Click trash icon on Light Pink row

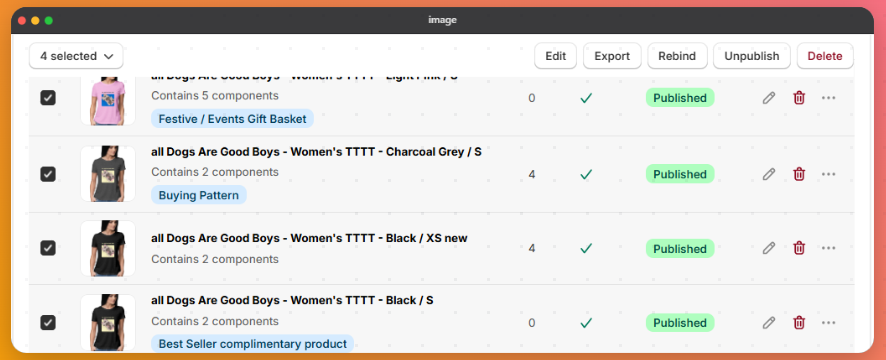(x=799, y=98)
